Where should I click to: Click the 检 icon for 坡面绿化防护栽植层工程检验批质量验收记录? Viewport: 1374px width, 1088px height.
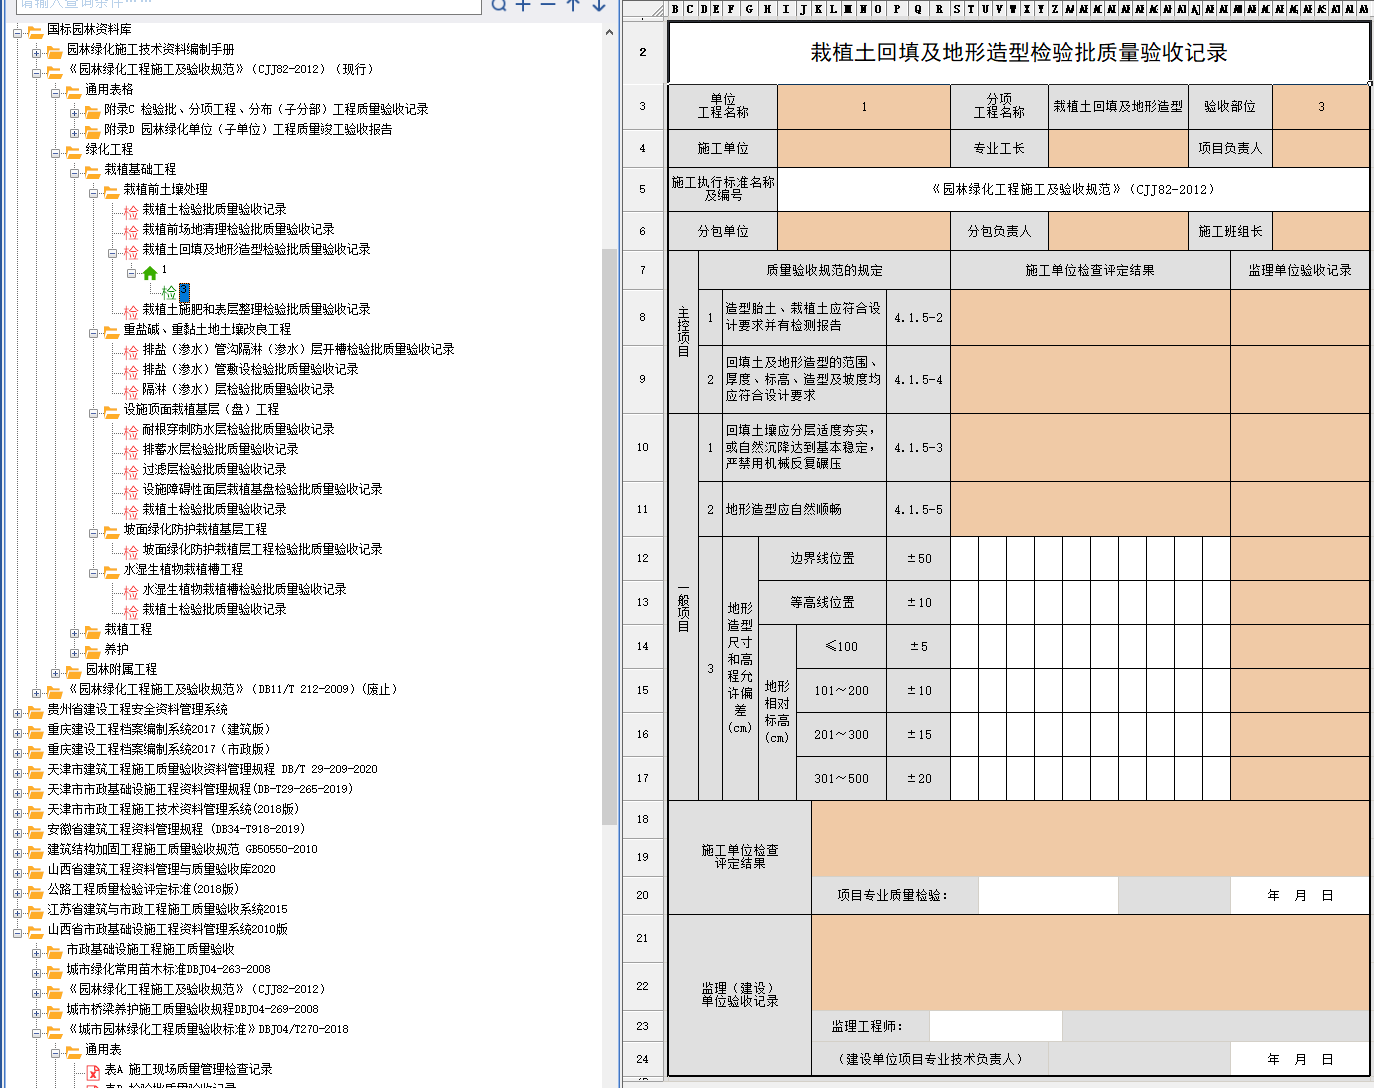[x=131, y=551]
